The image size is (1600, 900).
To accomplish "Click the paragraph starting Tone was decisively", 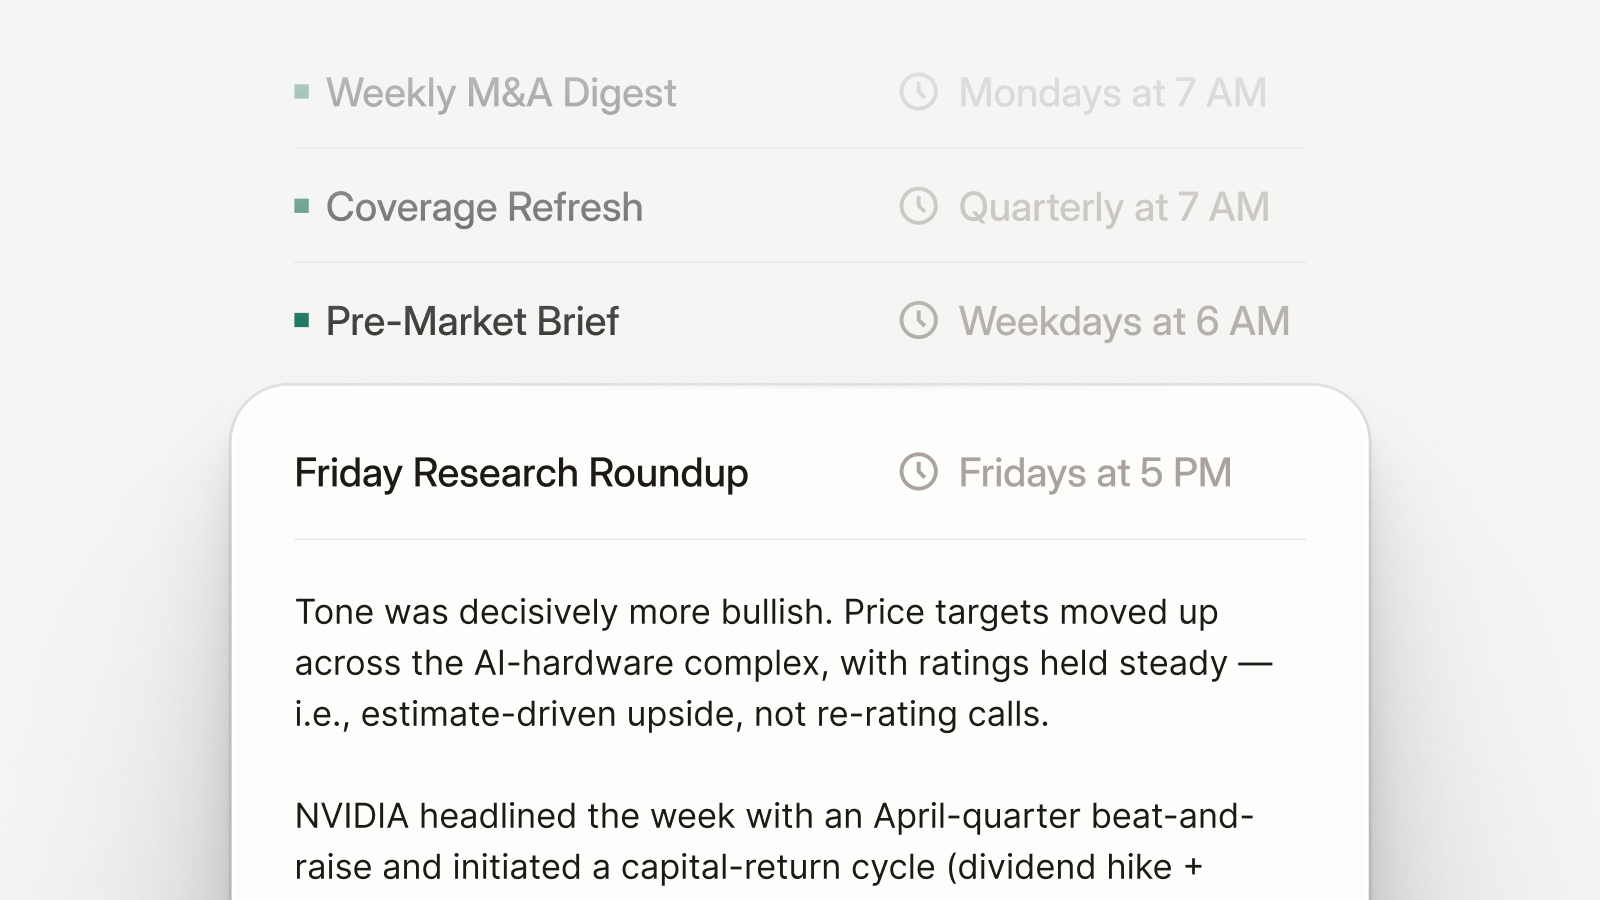I will [x=784, y=663].
